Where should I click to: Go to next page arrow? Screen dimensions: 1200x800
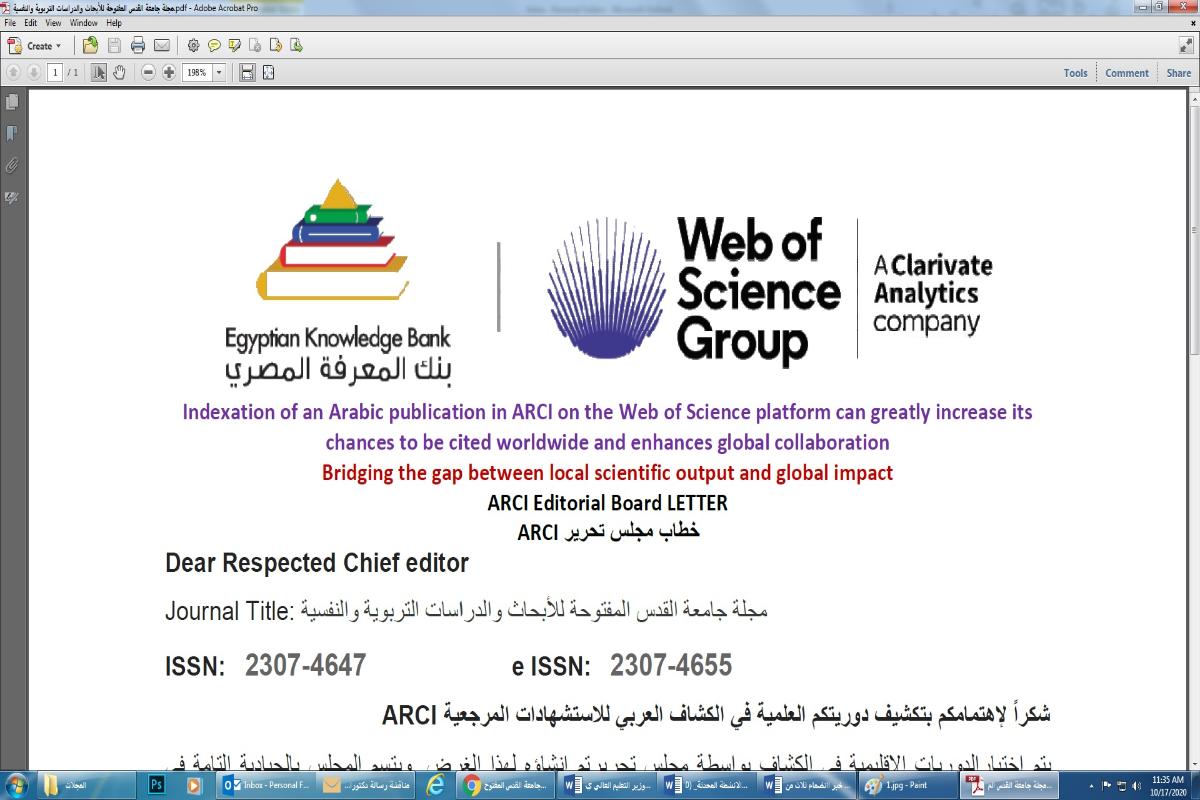33,73
